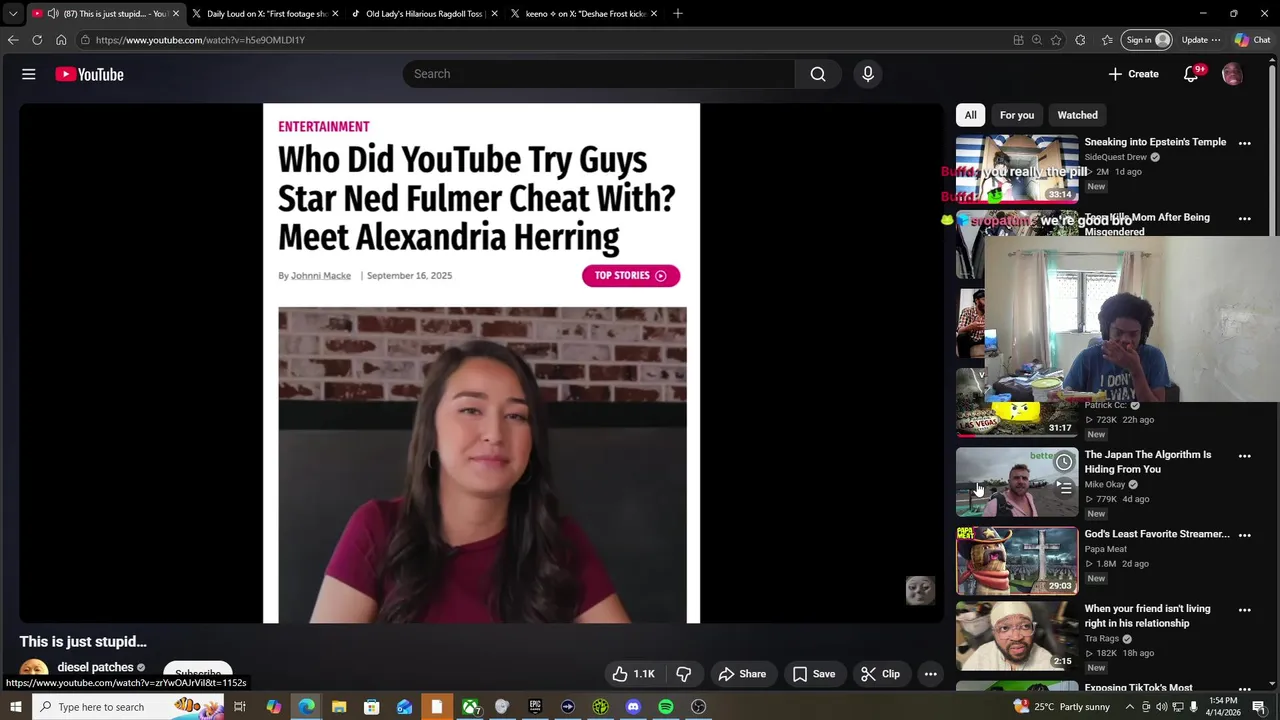This screenshot has width=1280, height=720.
Task: Open the Windows Start menu
Action: coord(15,707)
